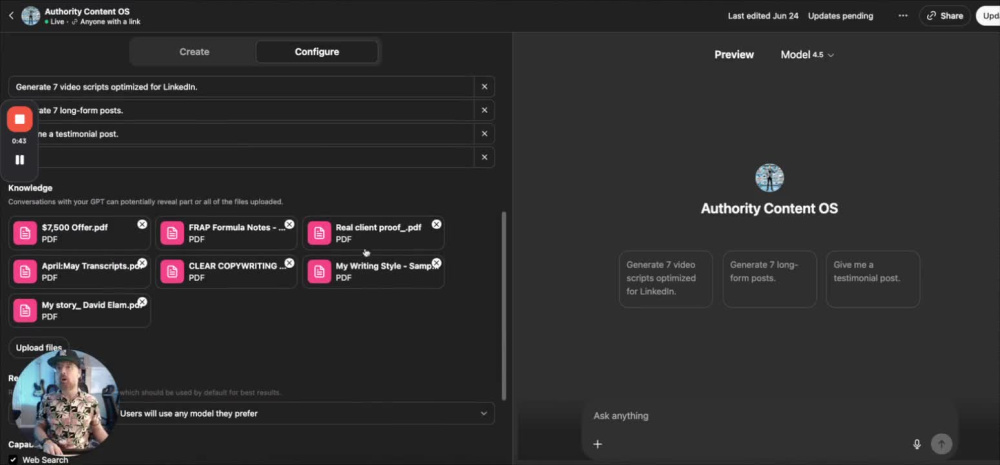Image resolution: width=1000 pixels, height=465 pixels.
Task: Click the send arrow button
Action: 941,444
